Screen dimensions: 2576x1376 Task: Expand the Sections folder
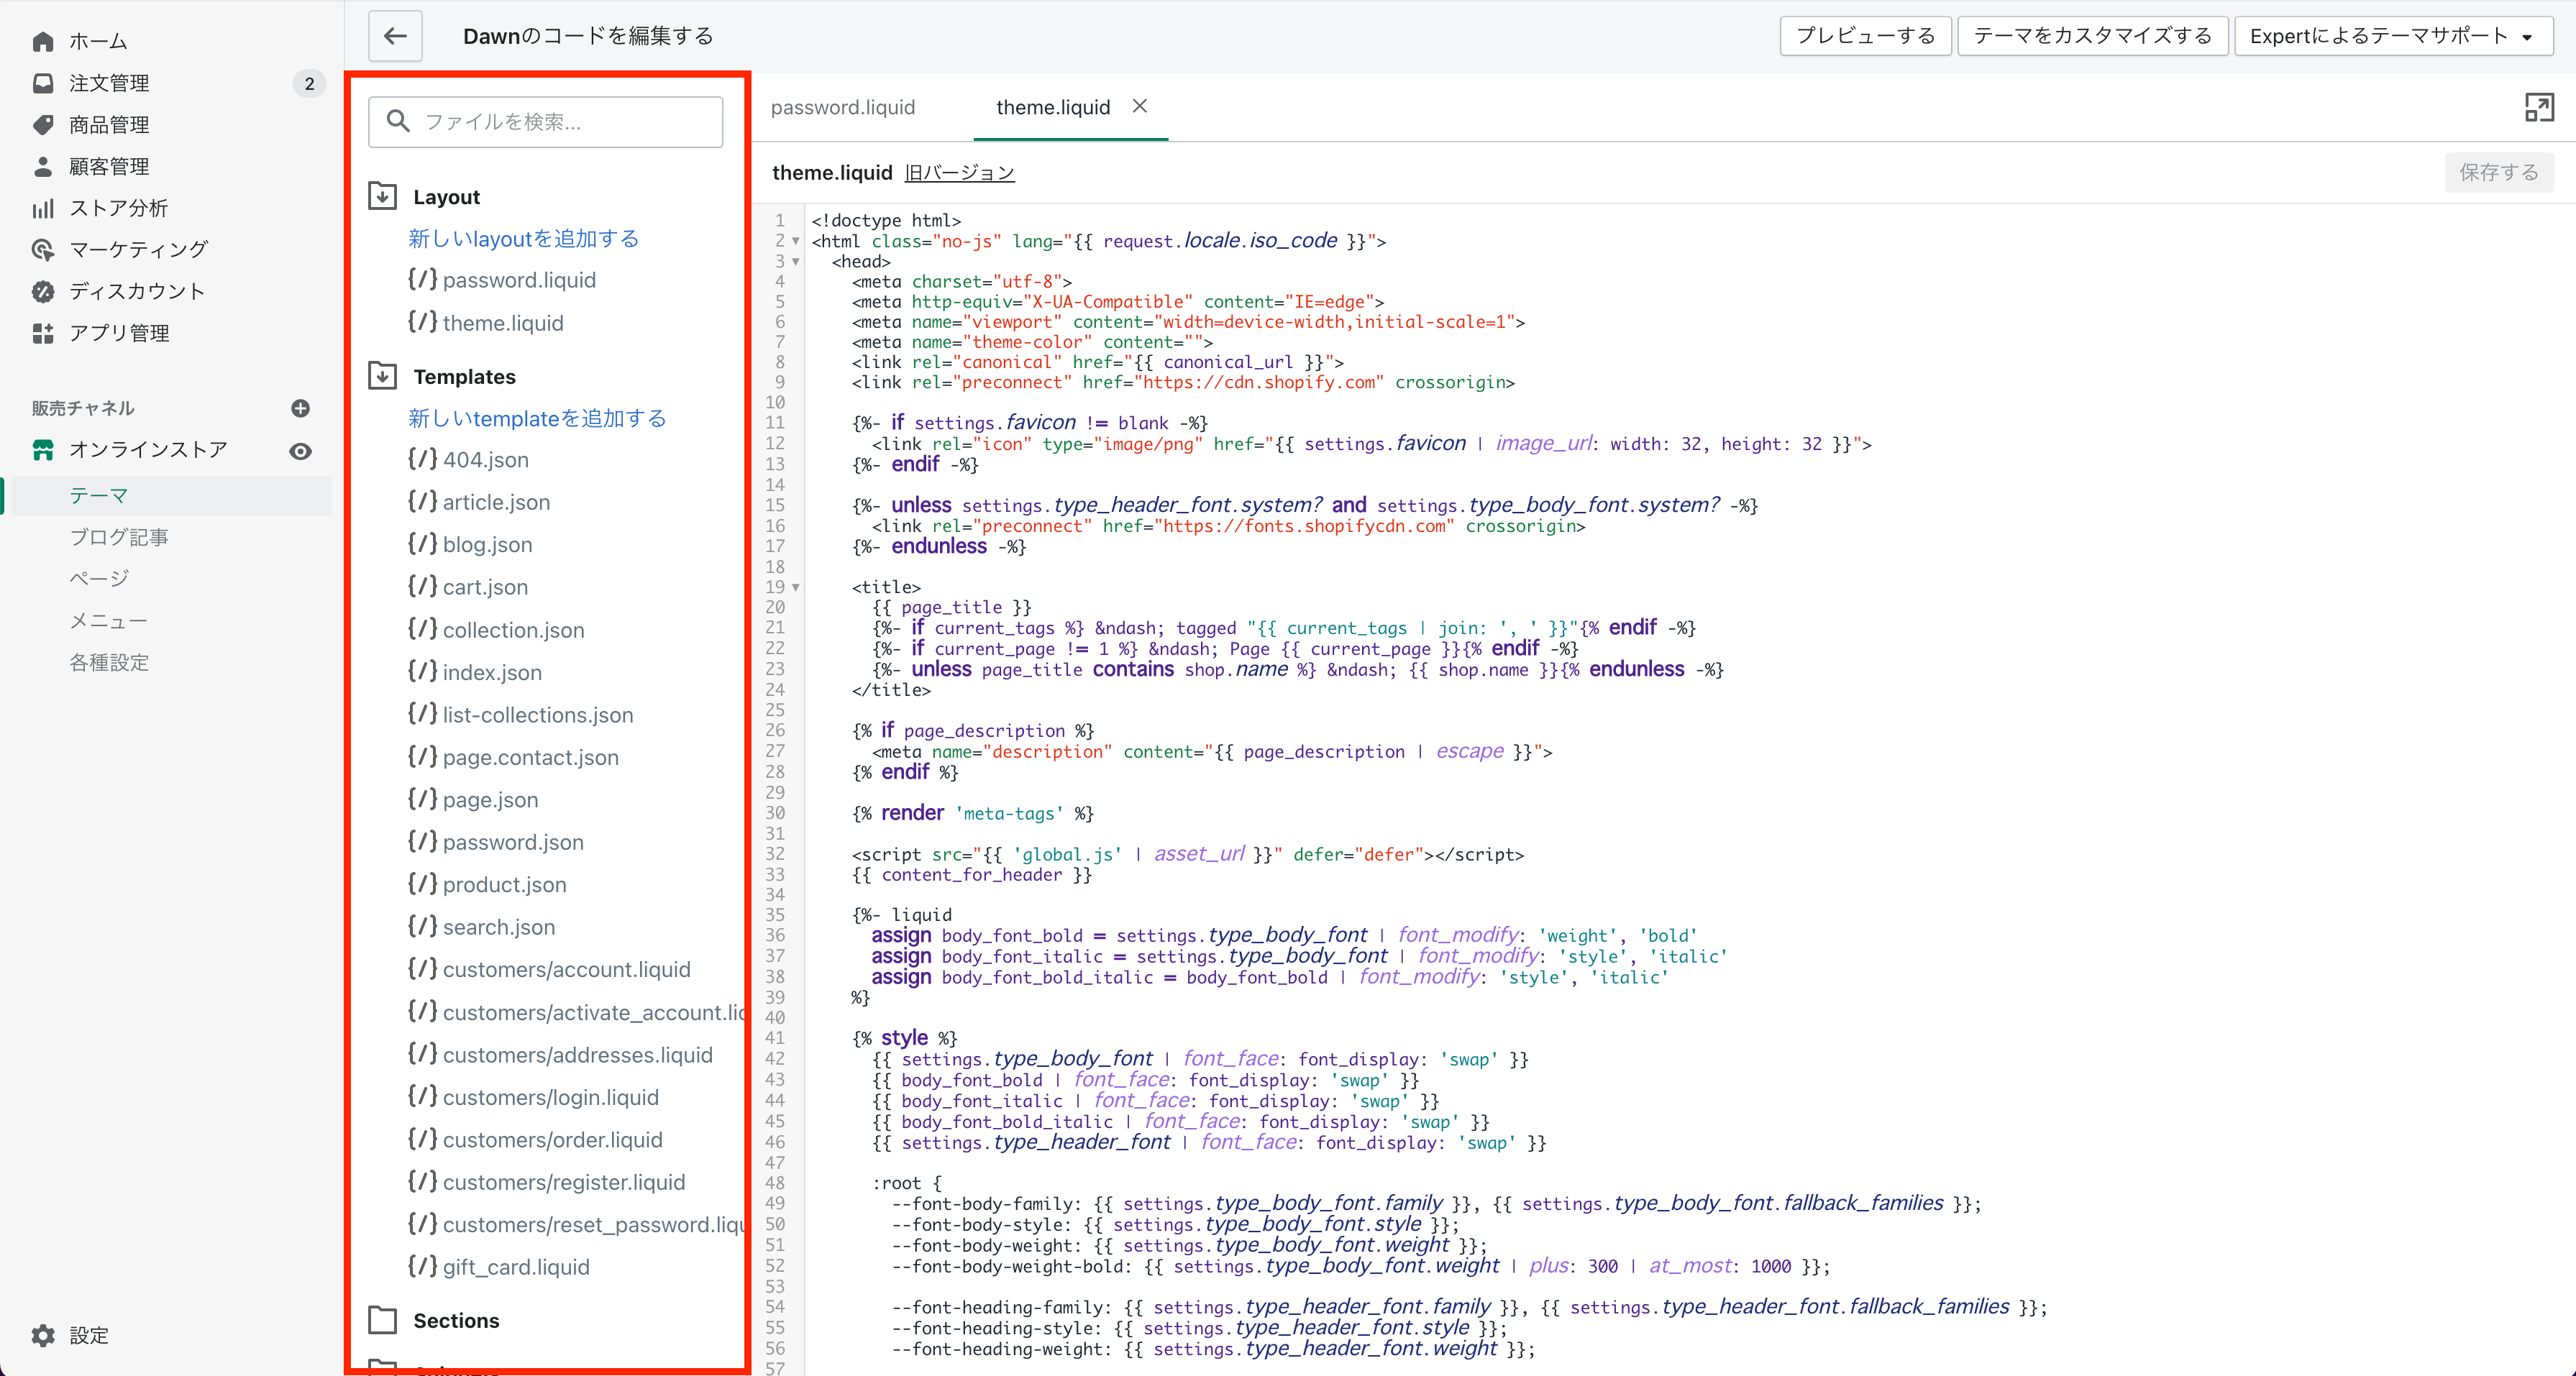383,1320
